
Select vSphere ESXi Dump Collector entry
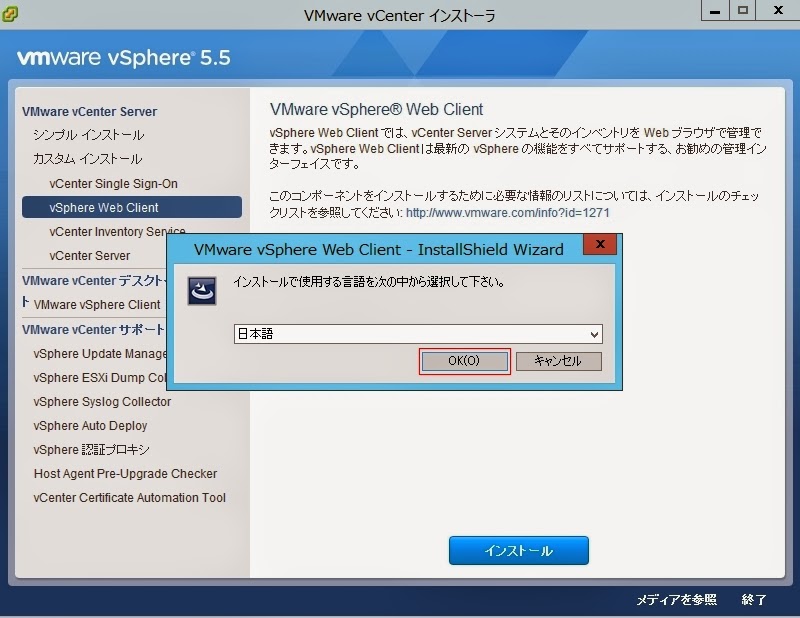tap(100, 378)
